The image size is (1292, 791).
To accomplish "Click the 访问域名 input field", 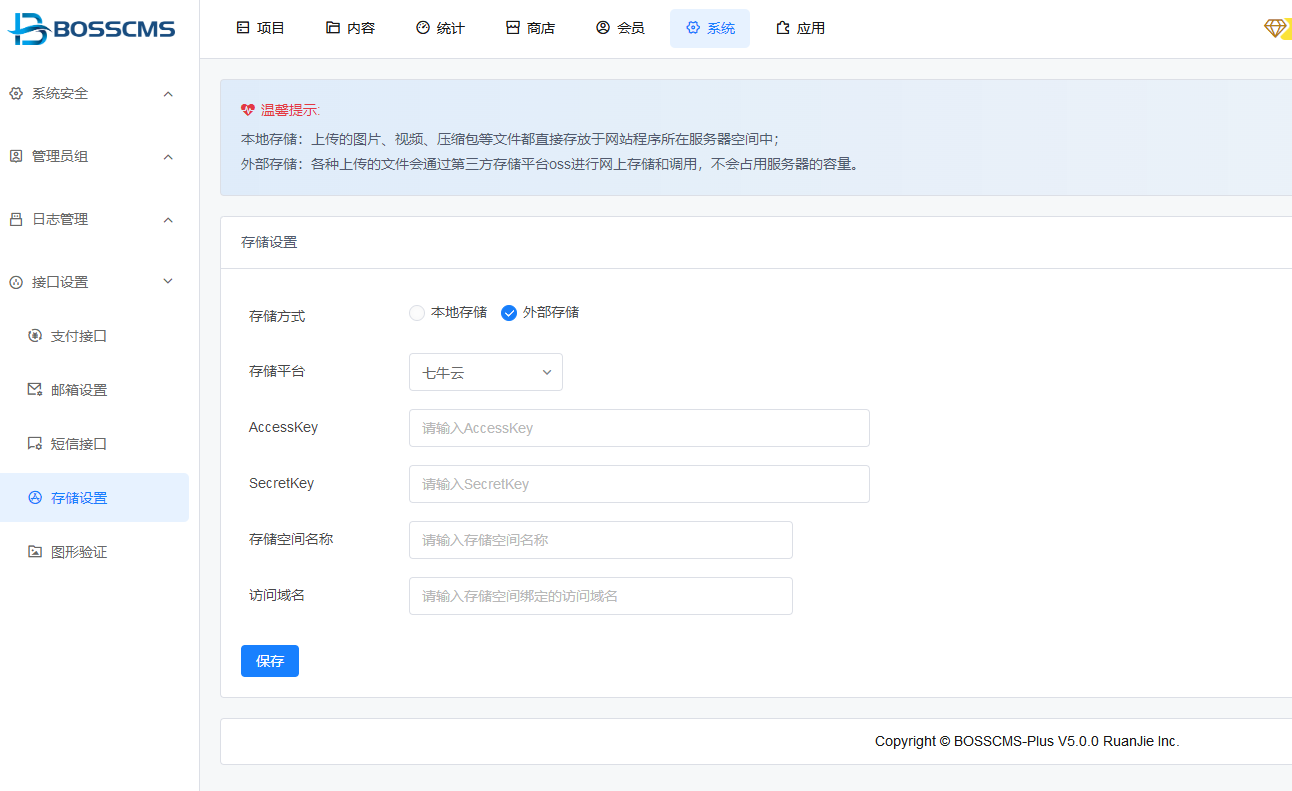I will (x=600, y=596).
